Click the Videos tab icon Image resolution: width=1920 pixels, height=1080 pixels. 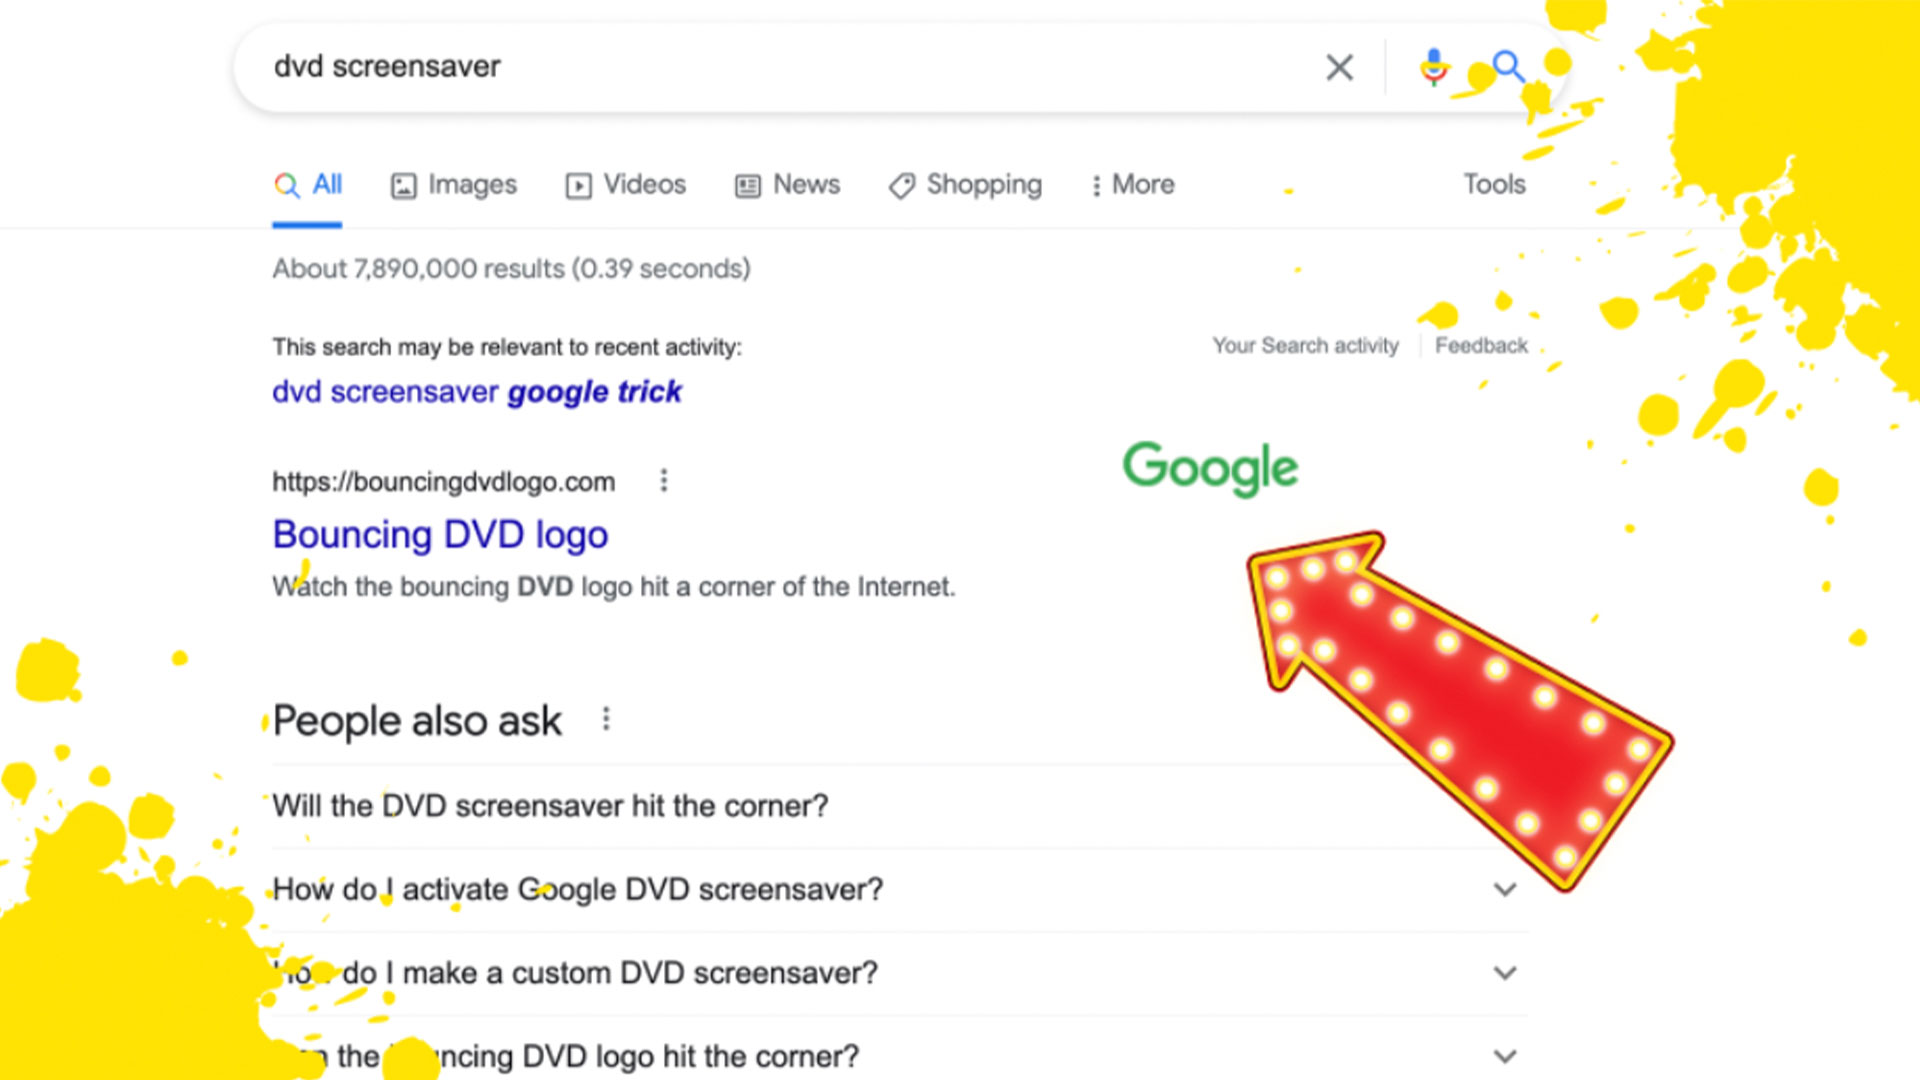pyautogui.click(x=578, y=183)
